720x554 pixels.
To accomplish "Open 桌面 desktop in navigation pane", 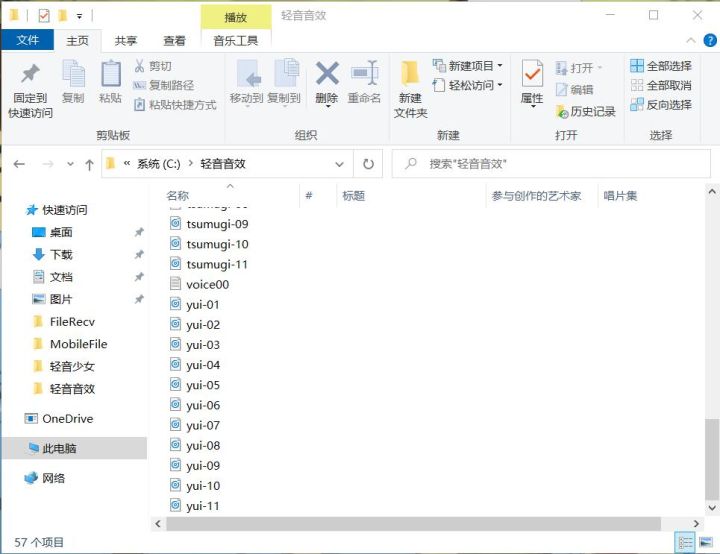I will [61, 232].
